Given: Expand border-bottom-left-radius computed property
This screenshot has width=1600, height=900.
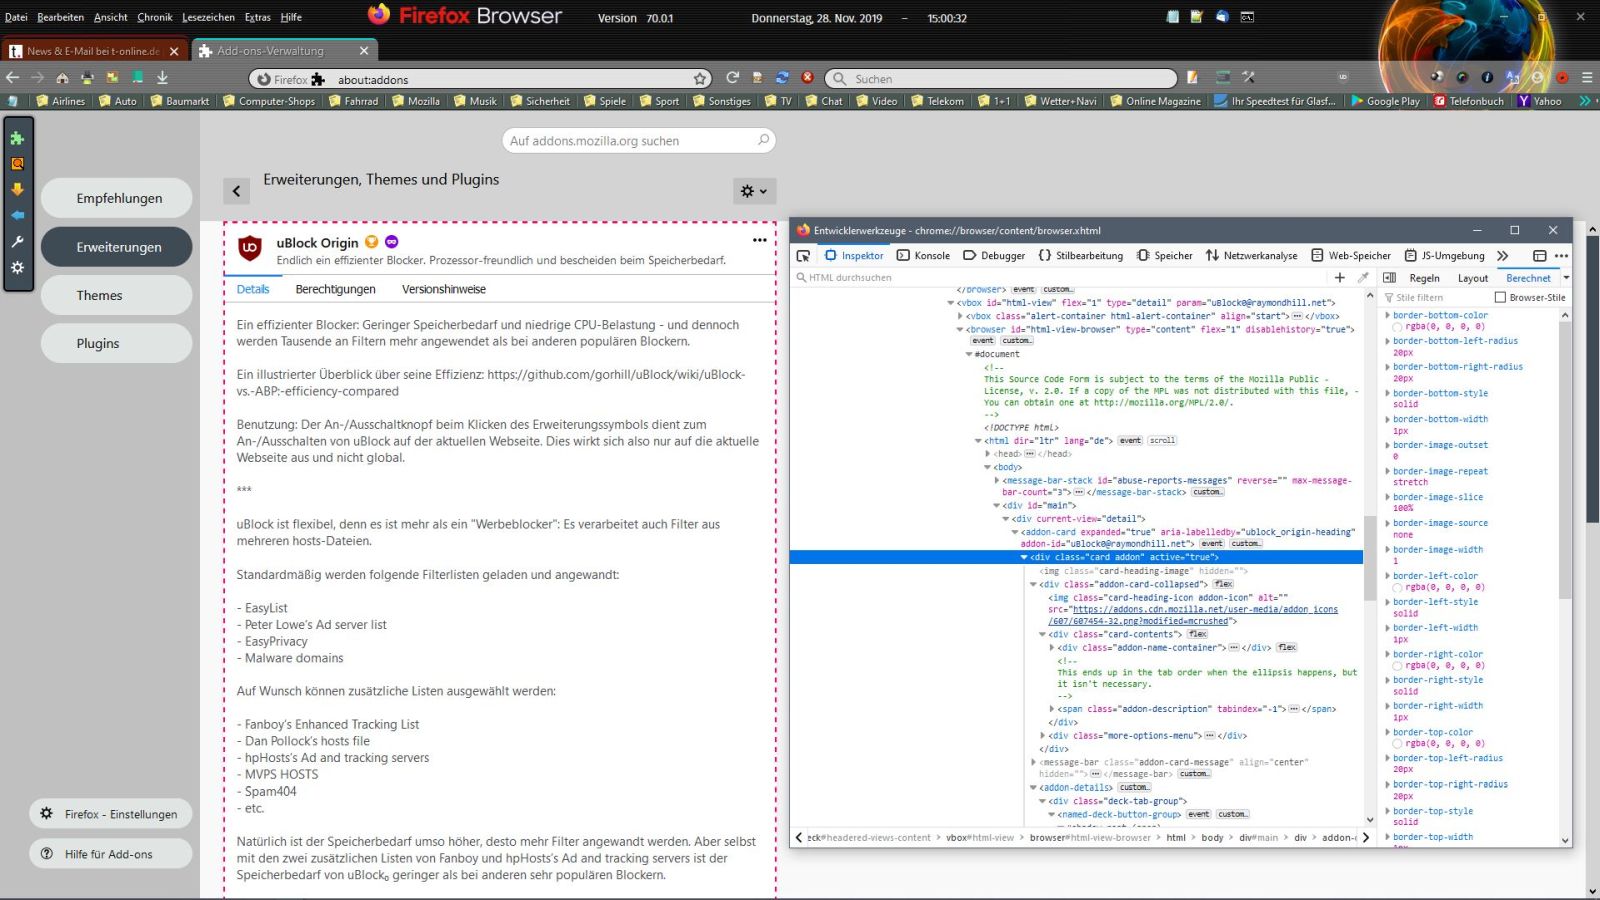Looking at the screenshot, I should 1388,341.
